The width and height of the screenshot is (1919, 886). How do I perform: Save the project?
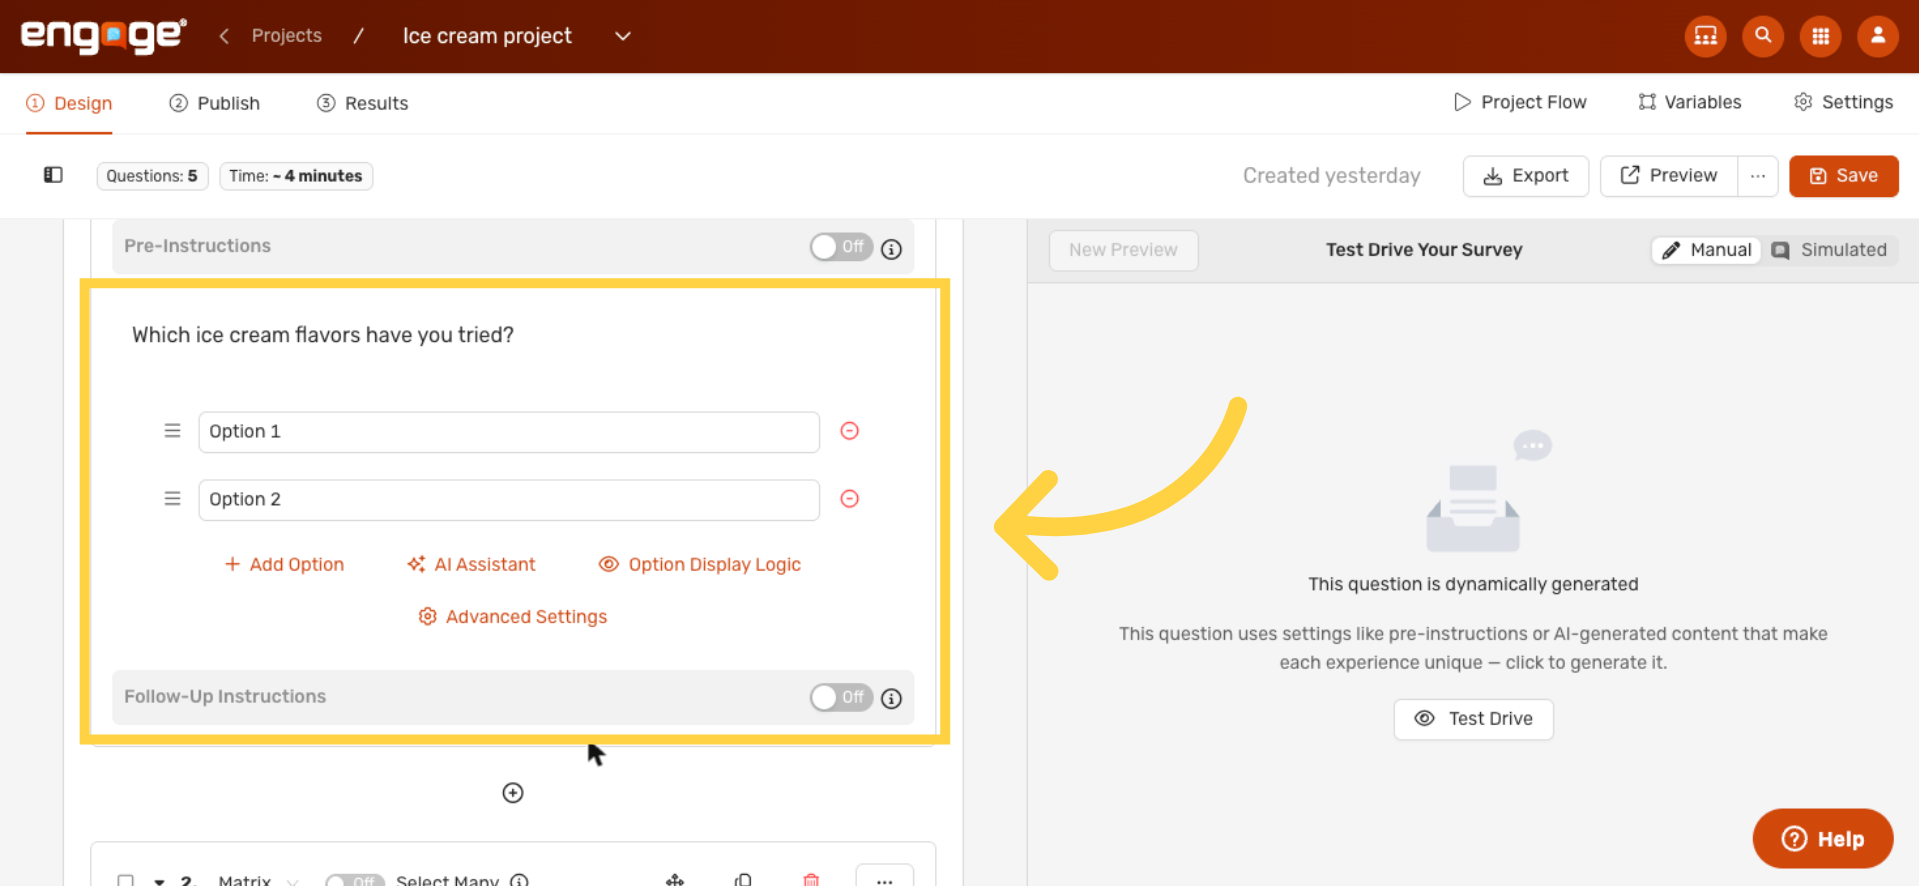(1844, 176)
